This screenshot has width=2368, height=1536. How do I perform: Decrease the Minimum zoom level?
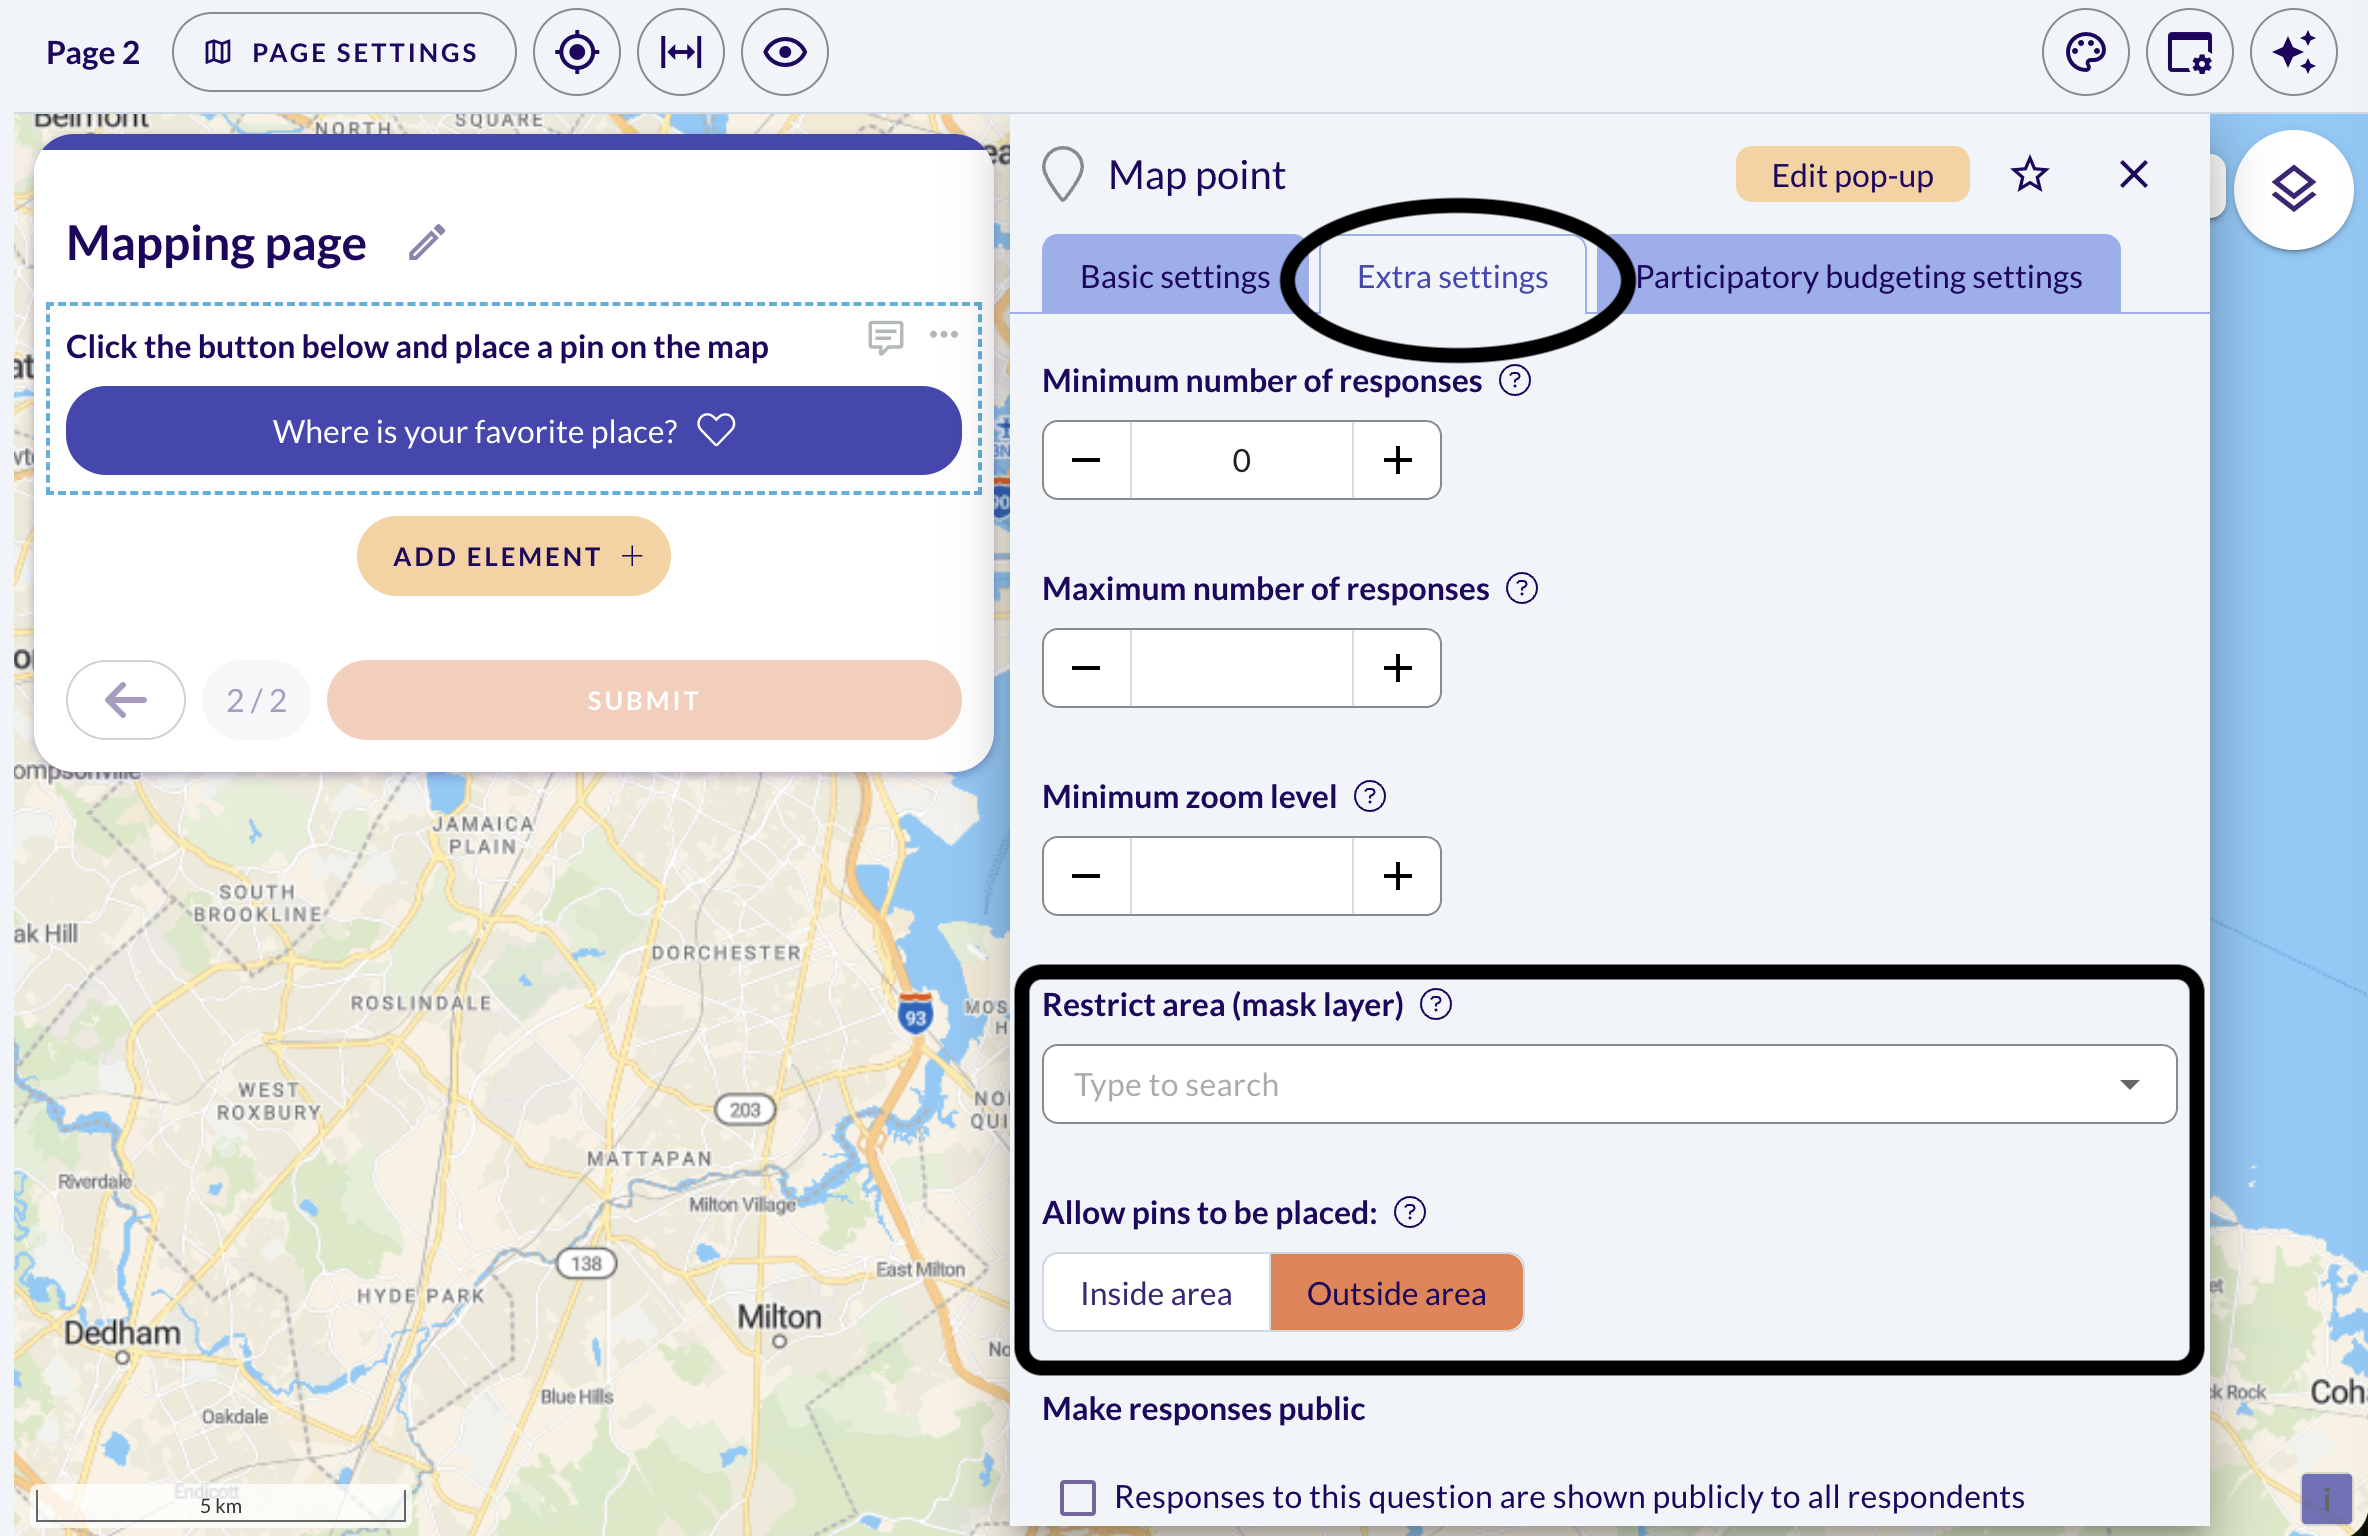point(1087,876)
